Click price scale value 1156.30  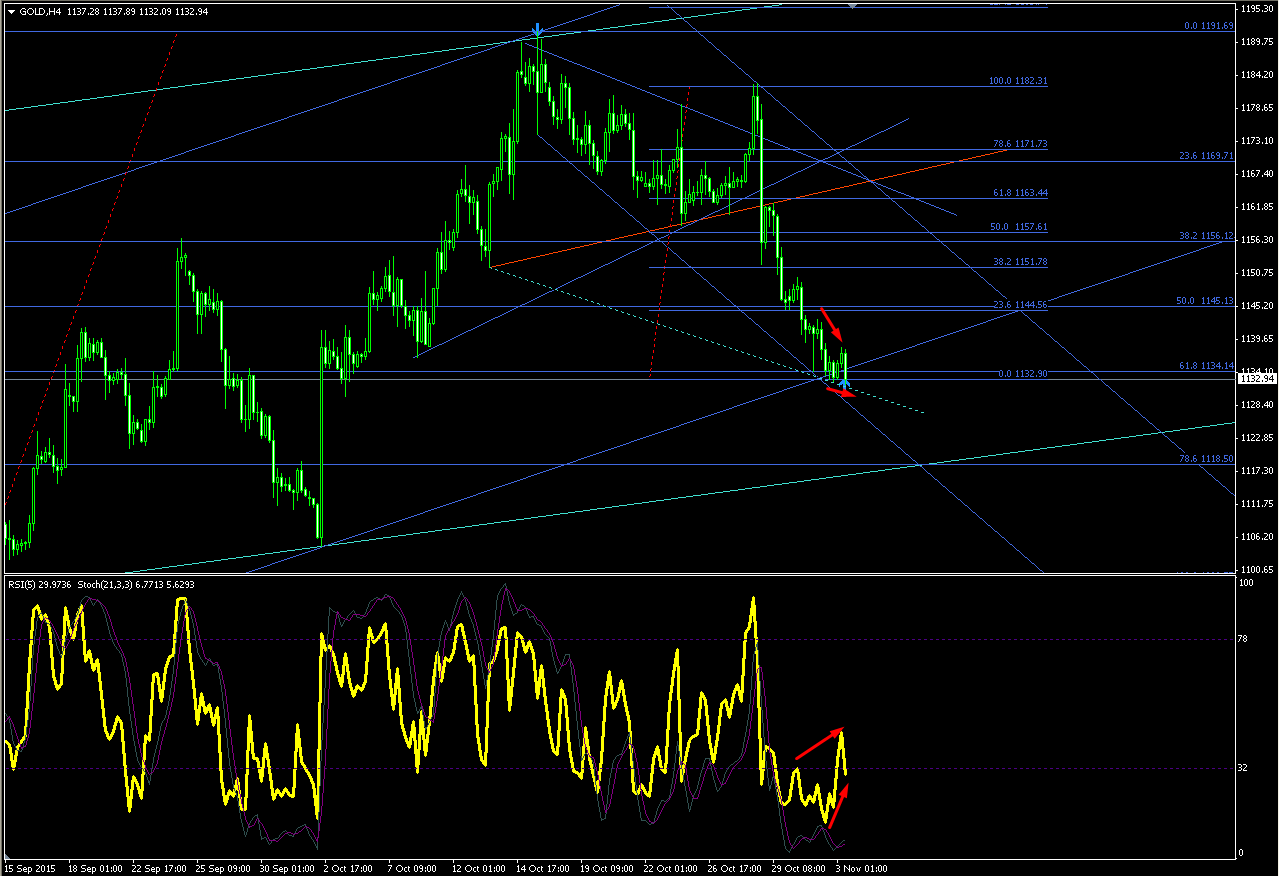[x=1257, y=240]
